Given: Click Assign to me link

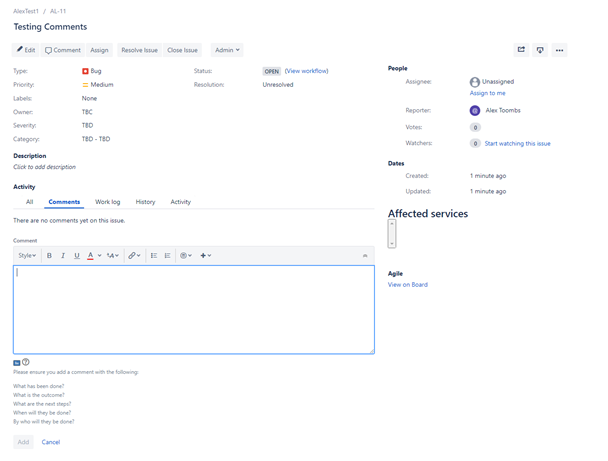Looking at the screenshot, I should (487, 93).
